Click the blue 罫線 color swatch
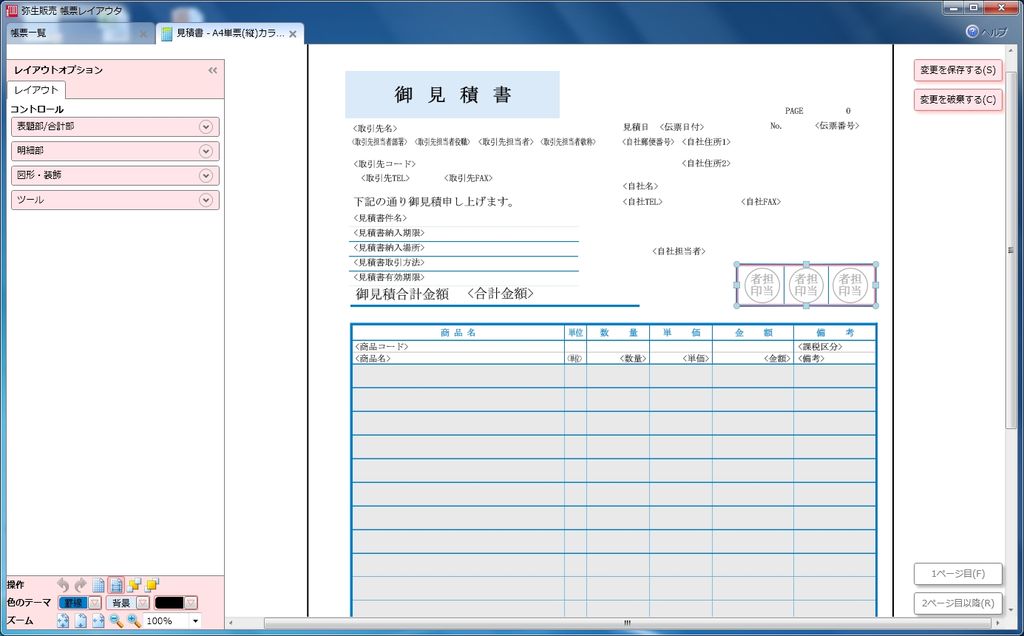The height and width of the screenshot is (636, 1024). [73, 603]
